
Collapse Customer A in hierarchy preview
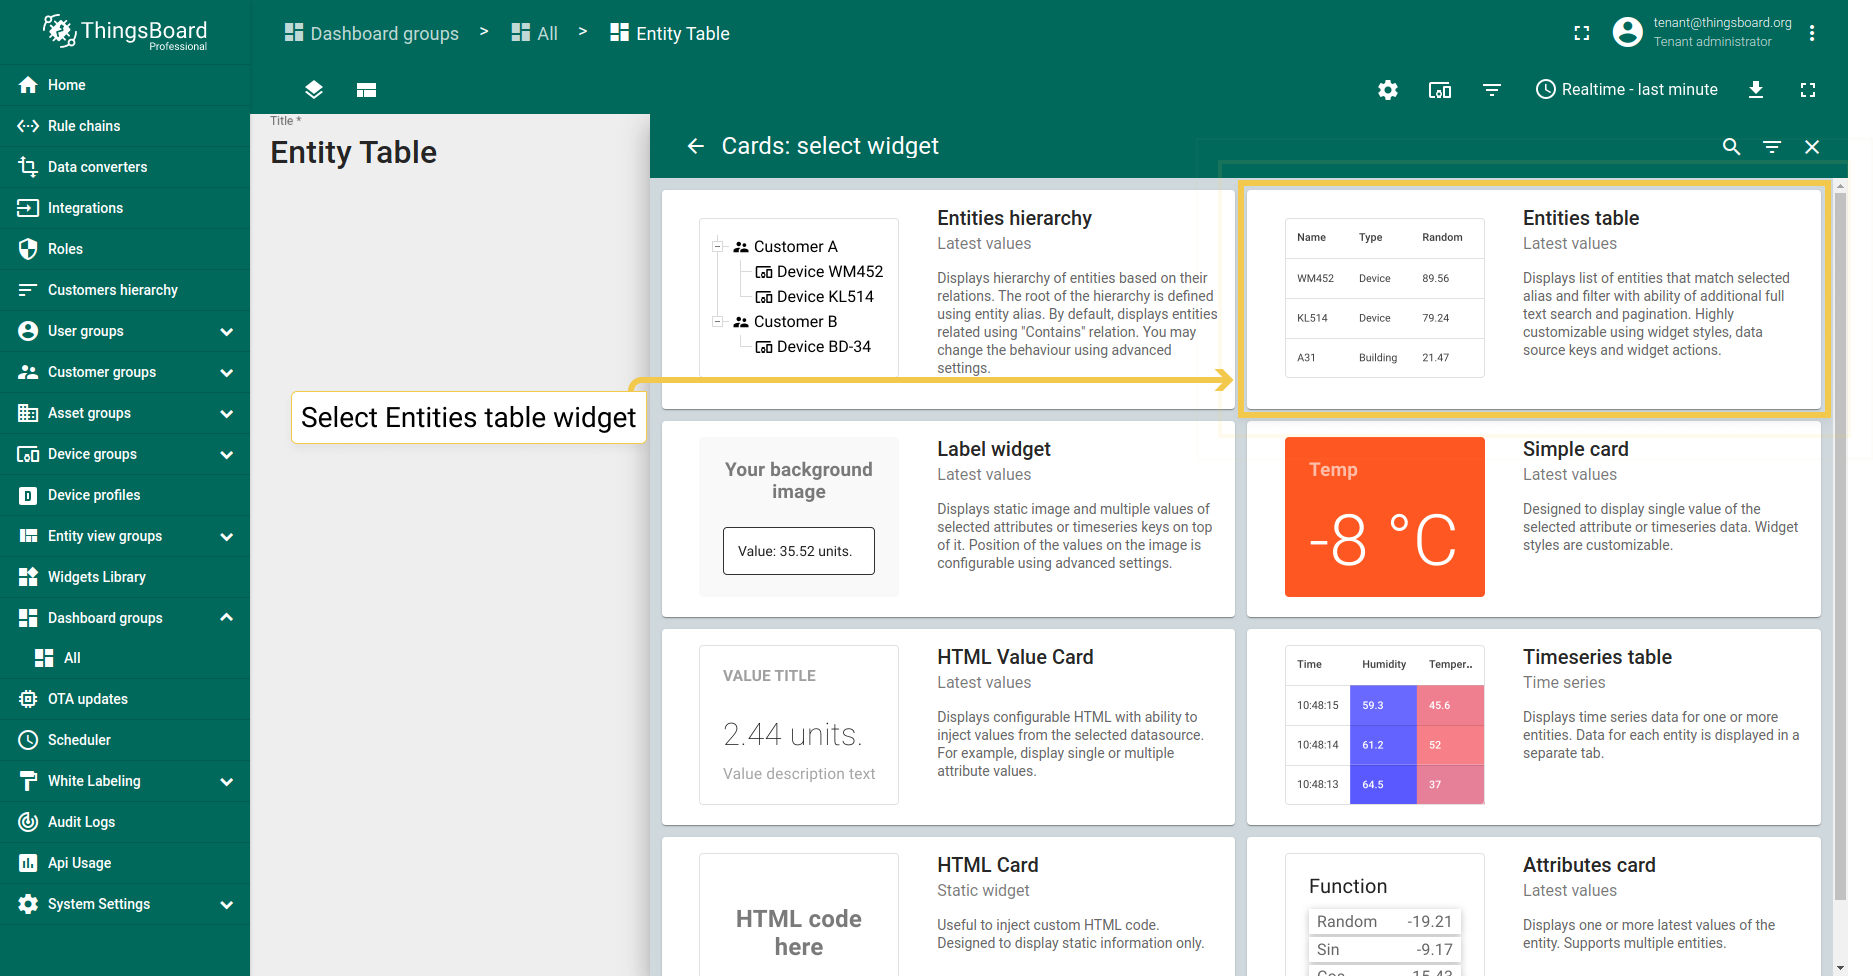pyautogui.click(x=717, y=246)
